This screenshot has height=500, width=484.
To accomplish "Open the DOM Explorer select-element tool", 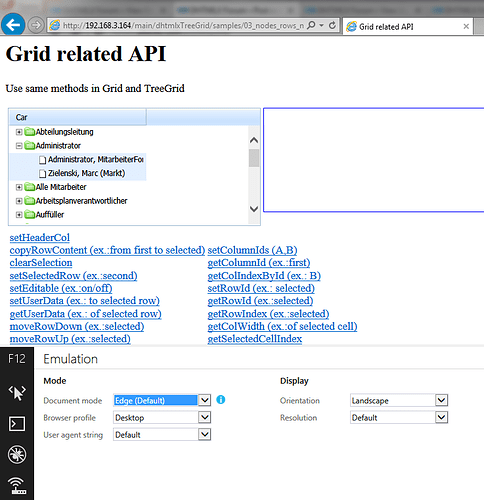I will click(x=17, y=393).
